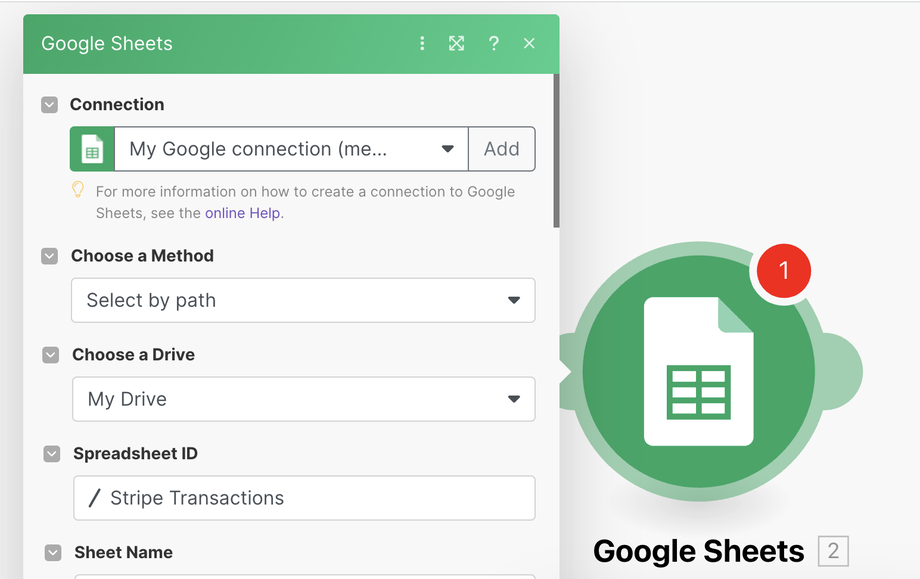Open the online Help link
This screenshot has width=920, height=579.
click(x=242, y=214)
